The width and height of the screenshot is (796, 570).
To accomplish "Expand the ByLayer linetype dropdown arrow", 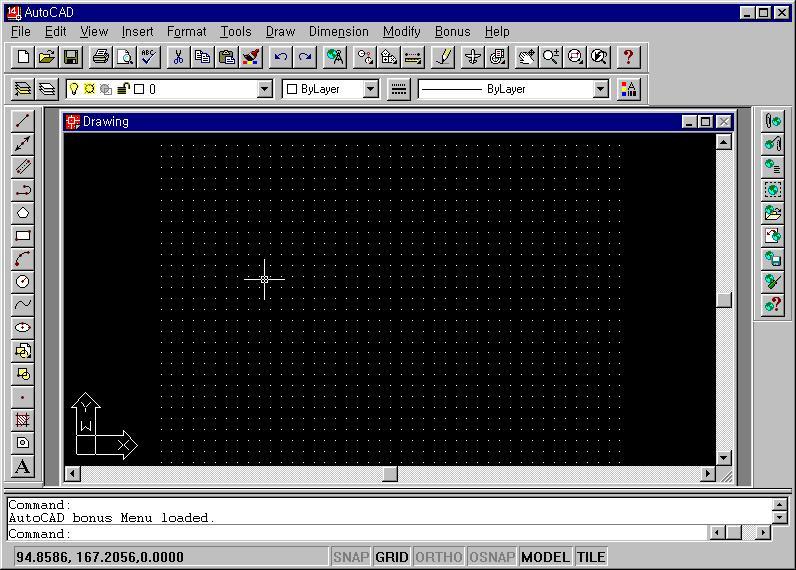I will pos(601,89).
